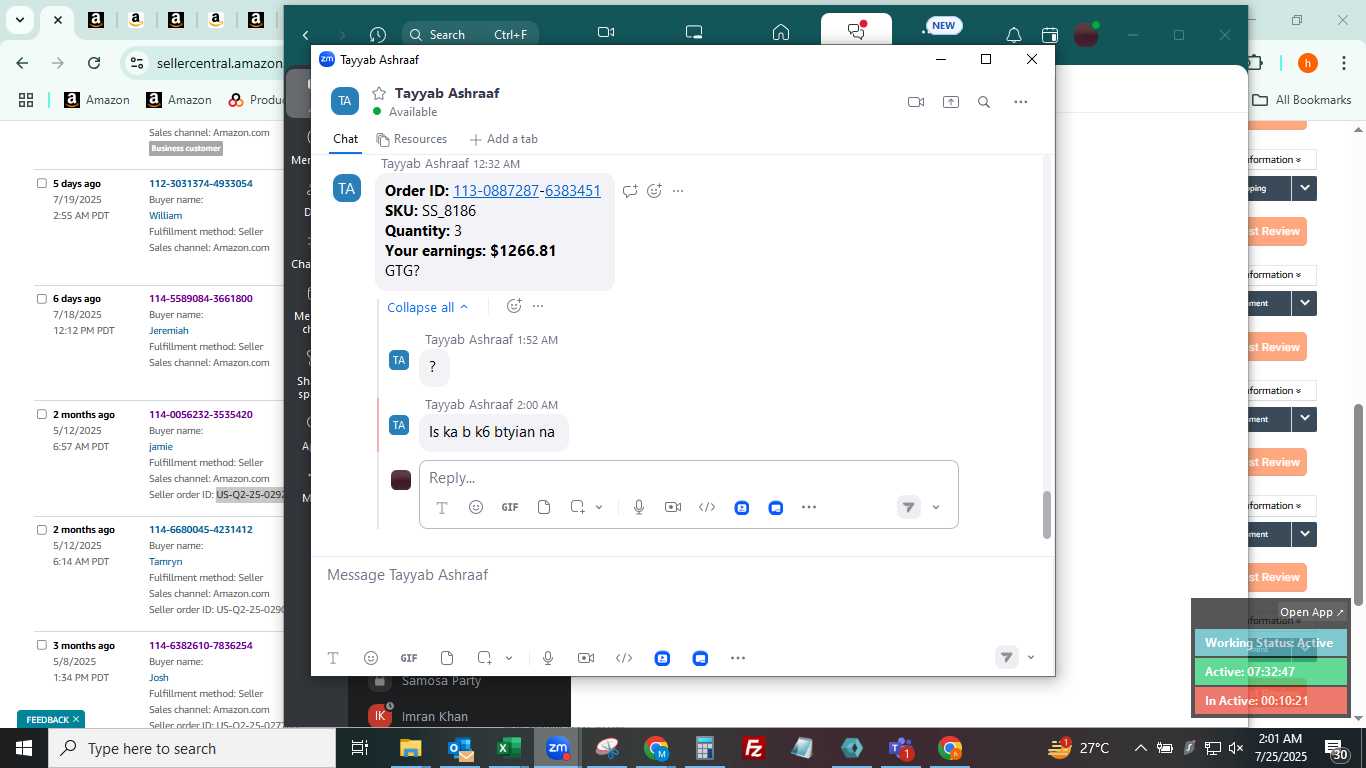The height and width of the screenshot is (768, 1366).
Task: Click the Reply text field
Action: (688, 478)
